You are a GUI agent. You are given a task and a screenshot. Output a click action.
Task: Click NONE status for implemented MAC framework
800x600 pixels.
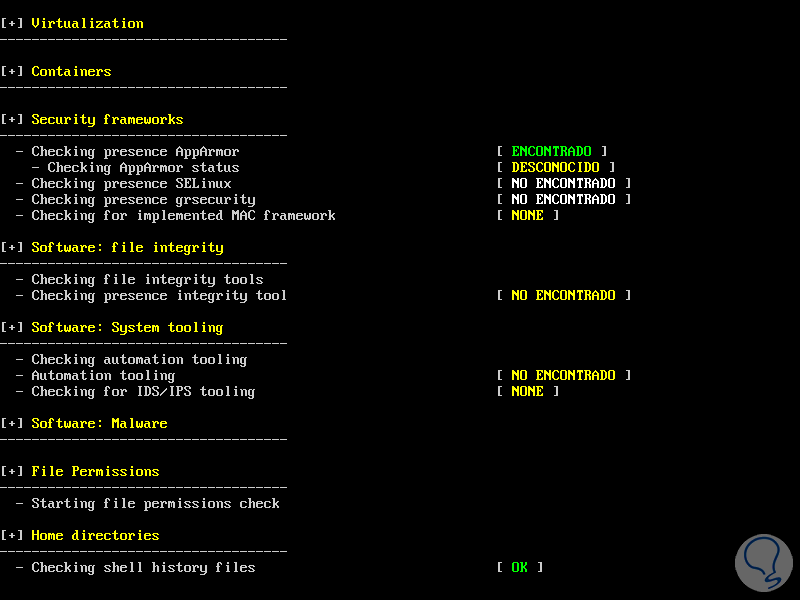tap(527, 215)
